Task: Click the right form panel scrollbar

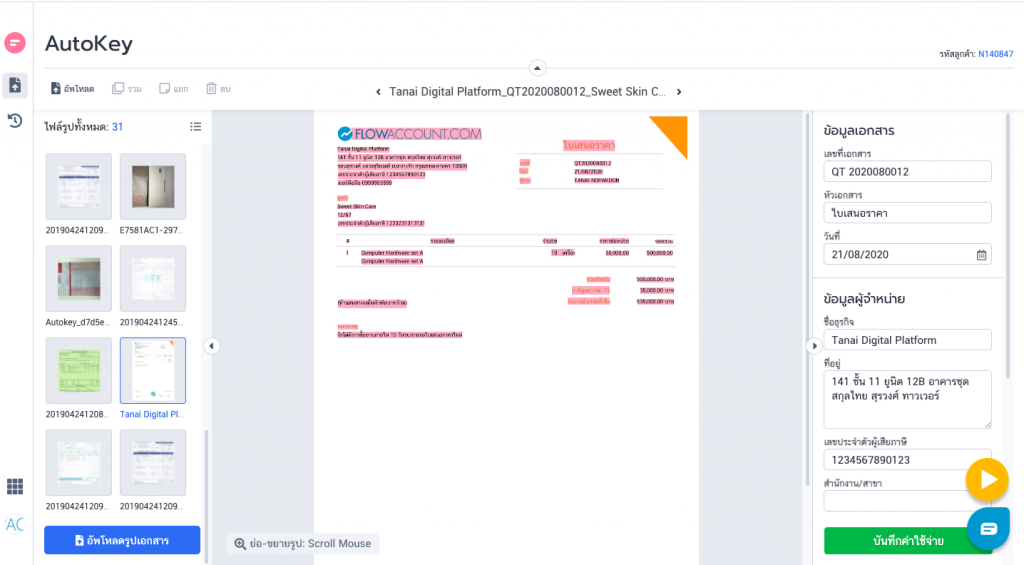Action: 1008,245
